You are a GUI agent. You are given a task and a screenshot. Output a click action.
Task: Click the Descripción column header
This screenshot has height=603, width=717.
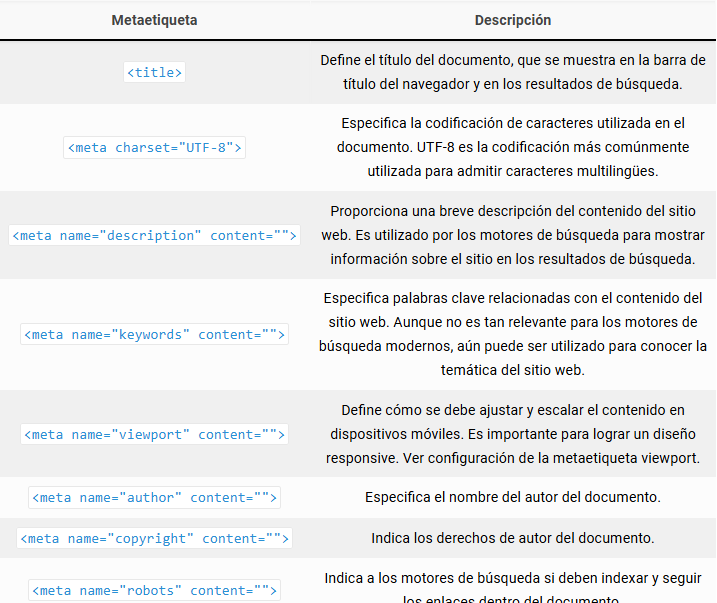[512, 20]
